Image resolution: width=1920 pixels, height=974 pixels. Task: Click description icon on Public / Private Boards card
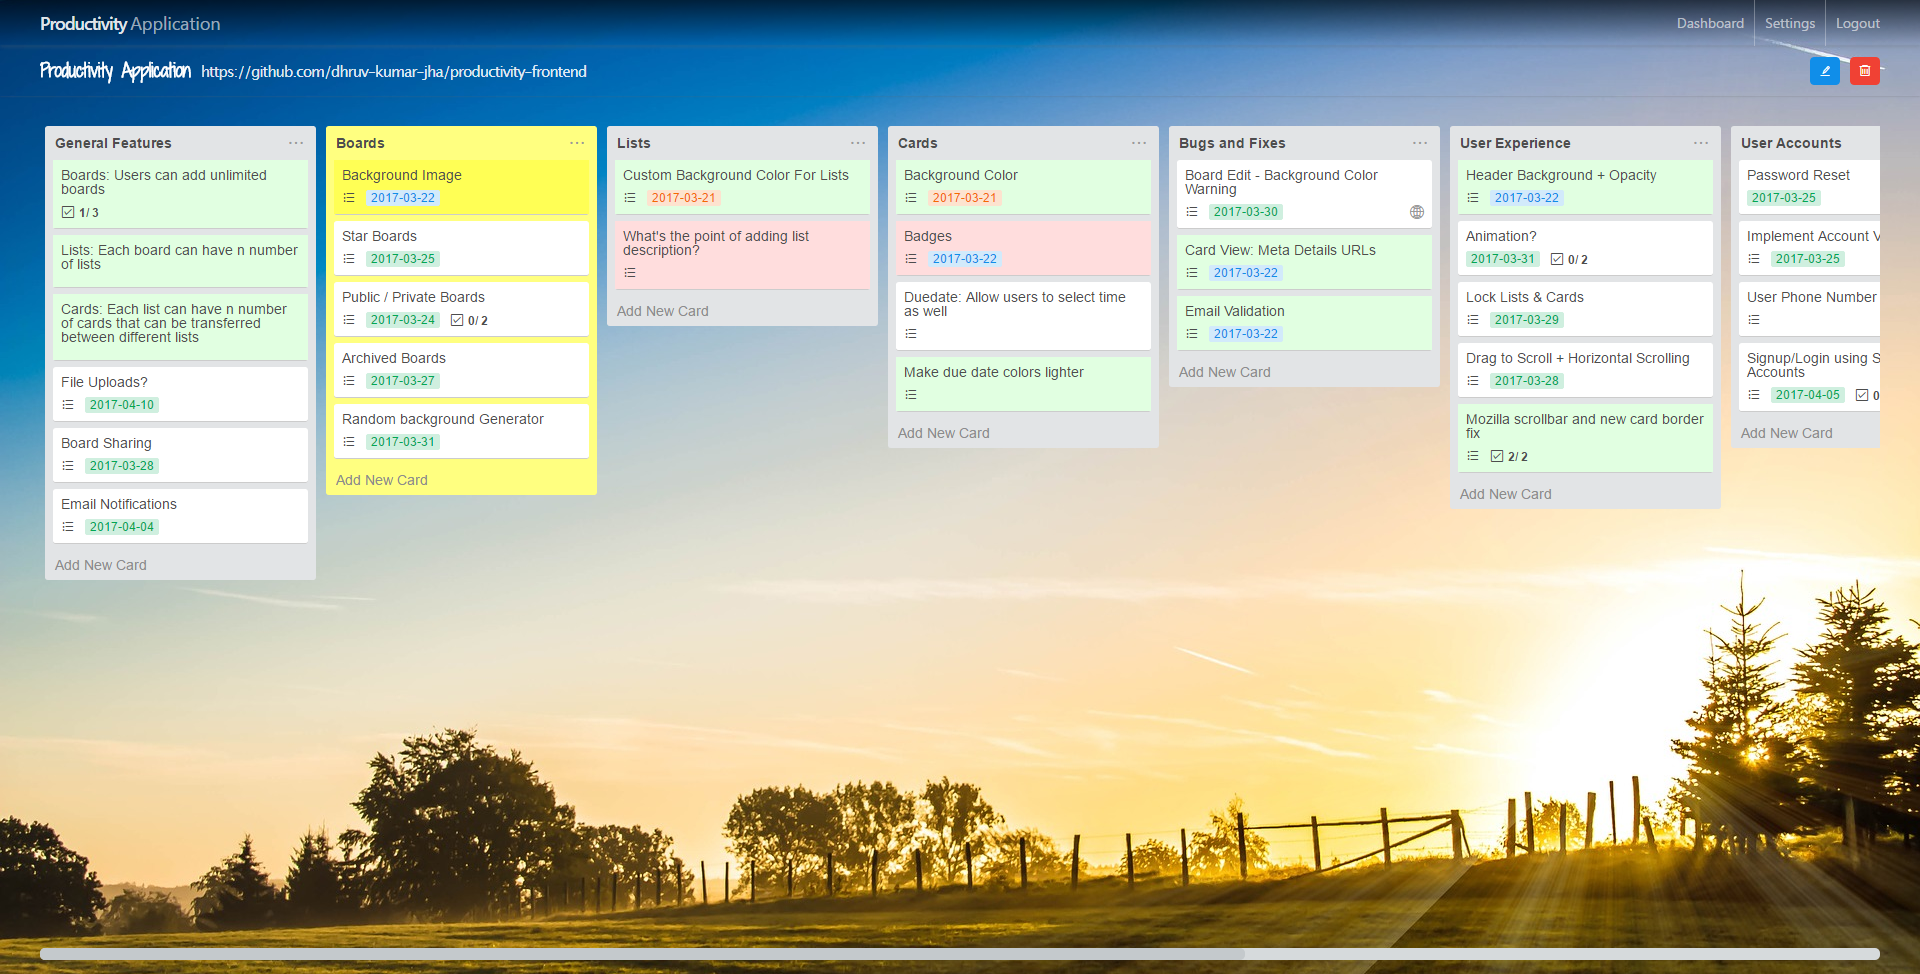[x=349, y=320]
